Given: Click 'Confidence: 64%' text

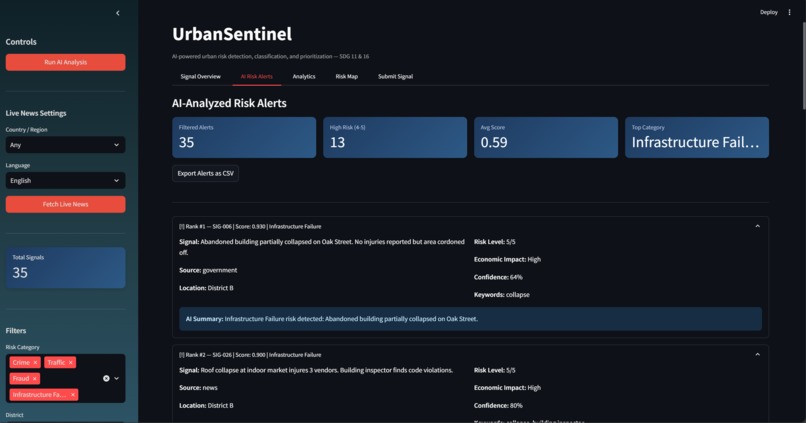Looking at the screenshot, I should pyautogui.click(x=498, y=277).
